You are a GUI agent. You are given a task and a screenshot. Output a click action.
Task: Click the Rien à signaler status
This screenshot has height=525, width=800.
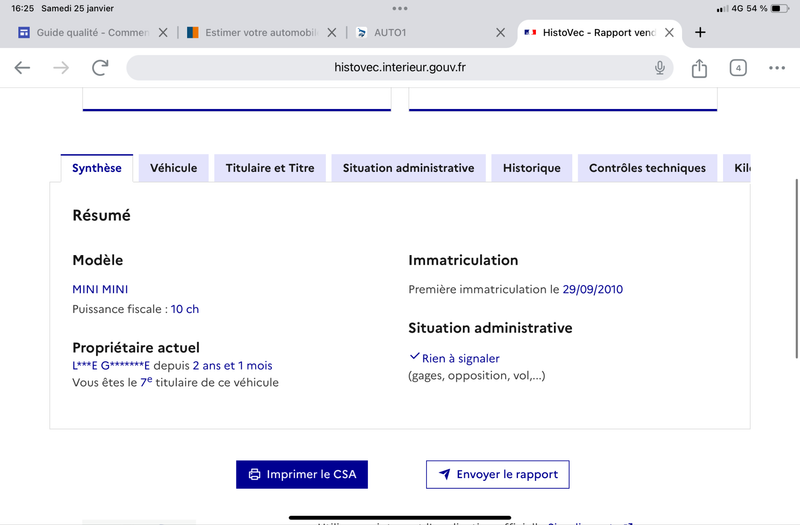(x=460, y=359)
